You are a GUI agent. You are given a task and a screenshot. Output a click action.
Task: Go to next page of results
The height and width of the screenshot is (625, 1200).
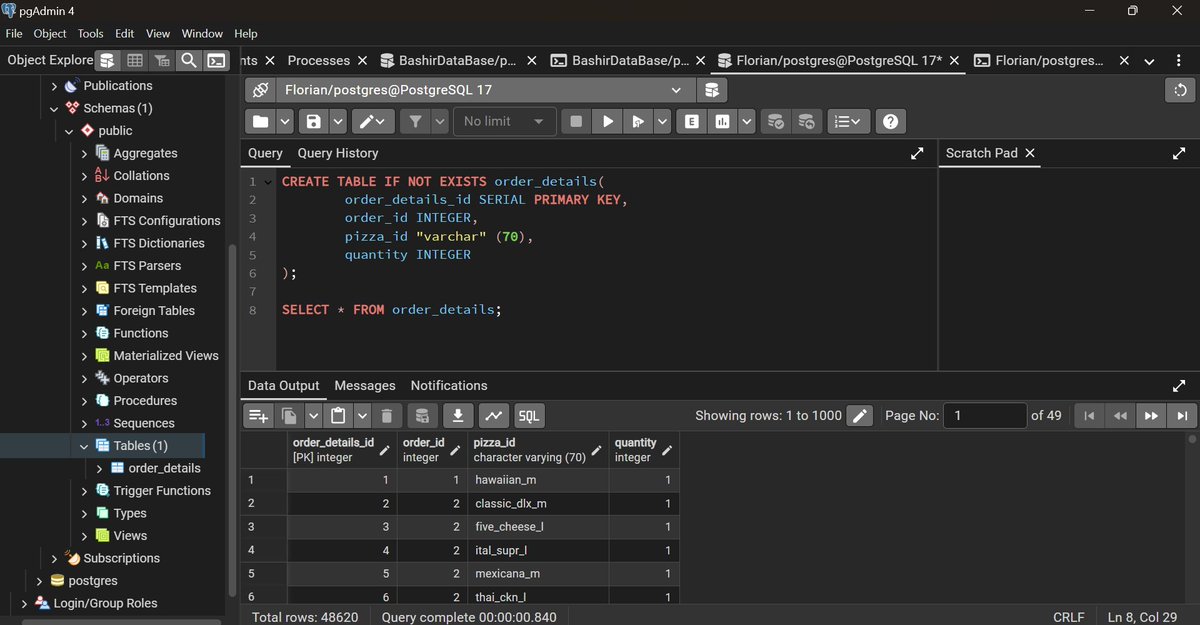(1151, 416)
